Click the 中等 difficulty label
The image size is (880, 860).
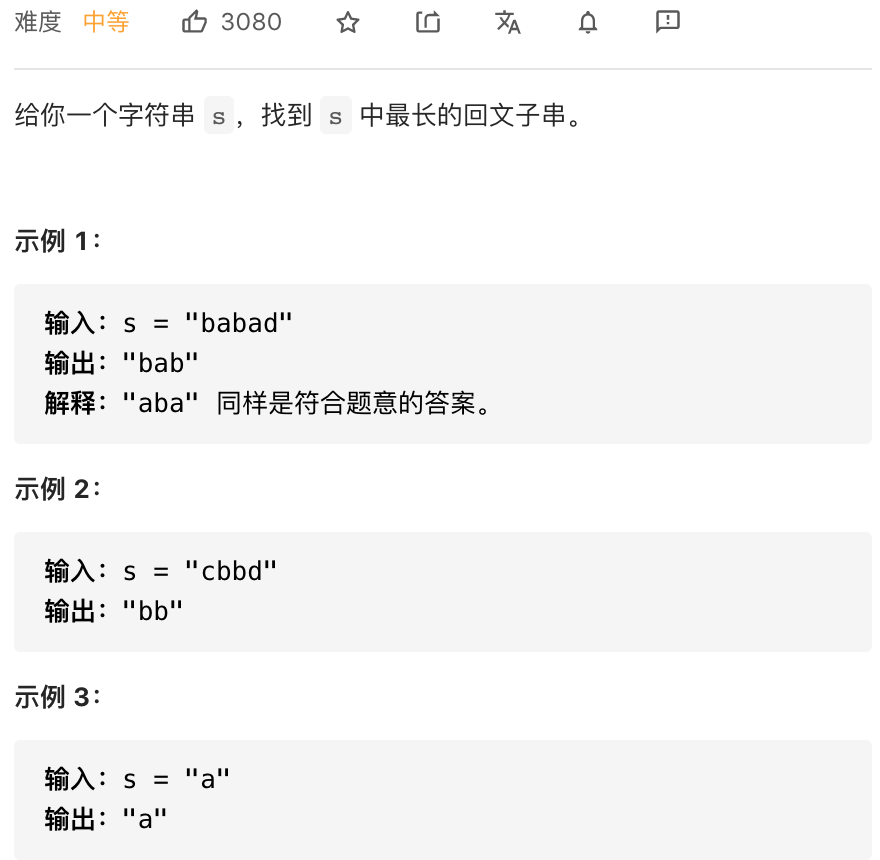click(x=106, y=22)
